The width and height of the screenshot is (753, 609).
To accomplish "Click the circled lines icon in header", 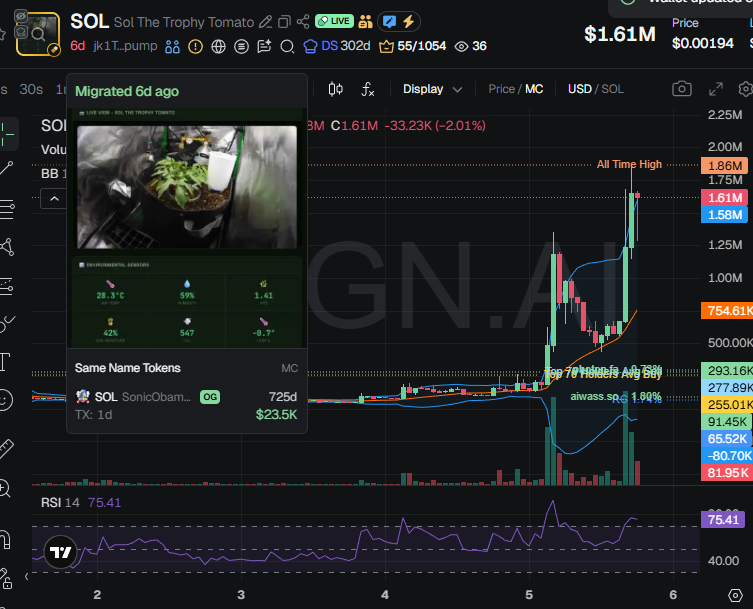I will coord(242,47).
